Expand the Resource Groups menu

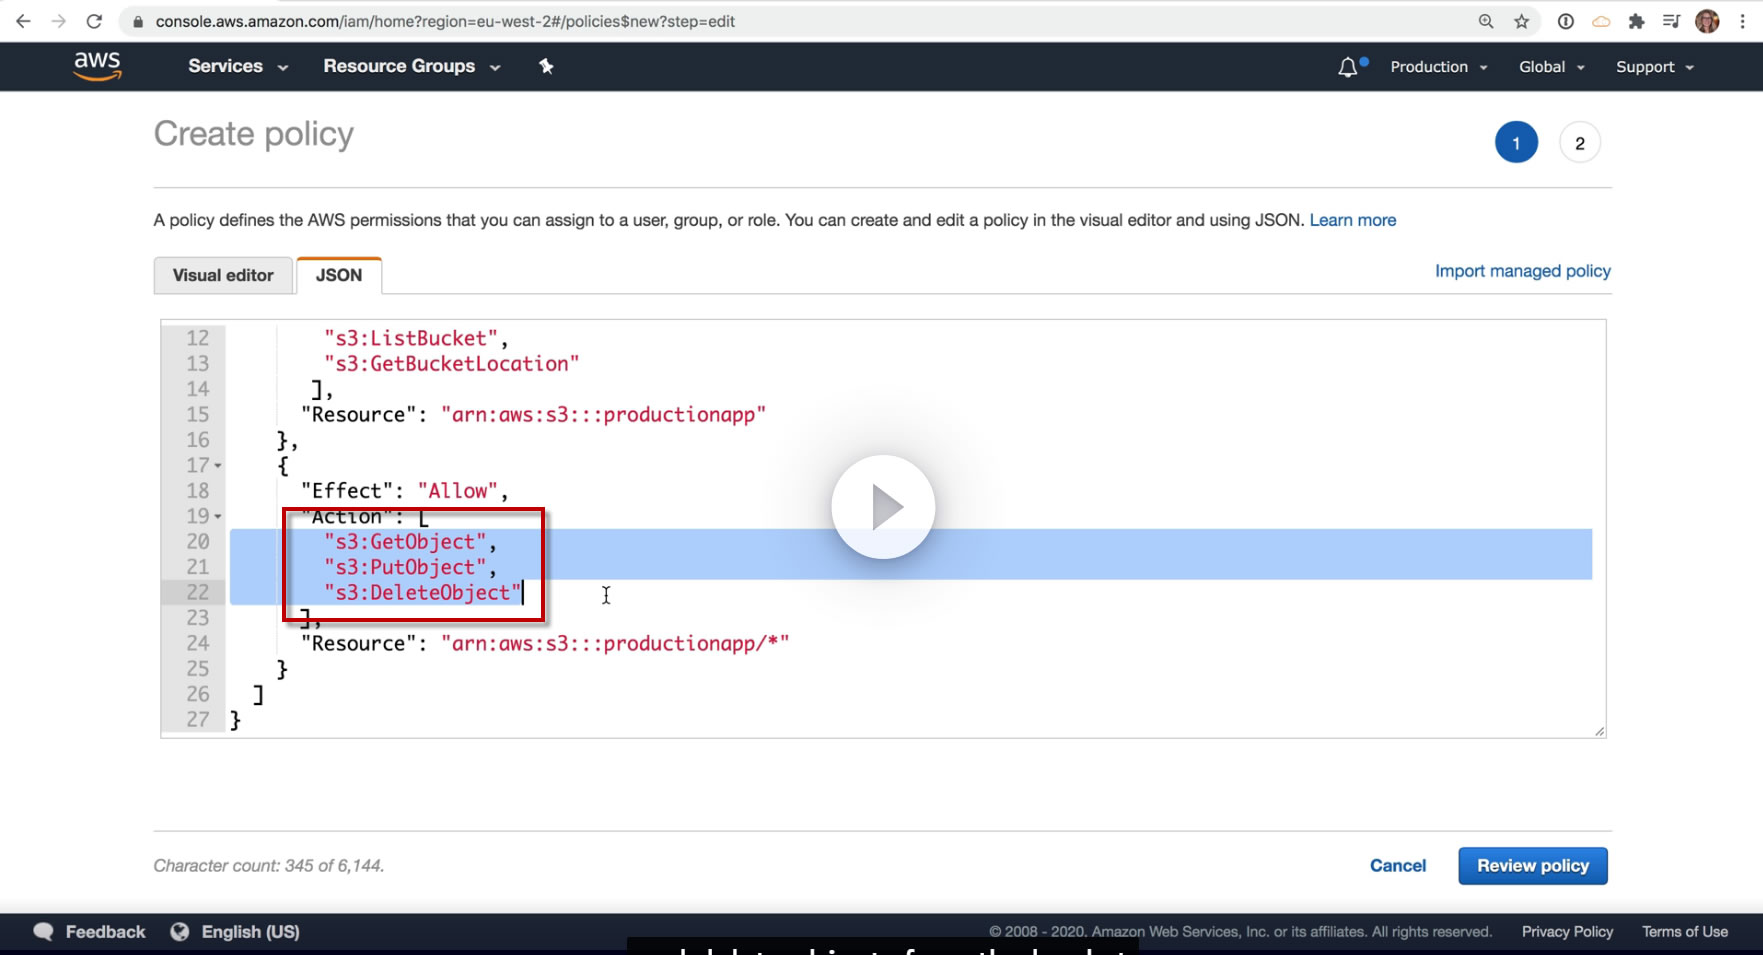411,66
